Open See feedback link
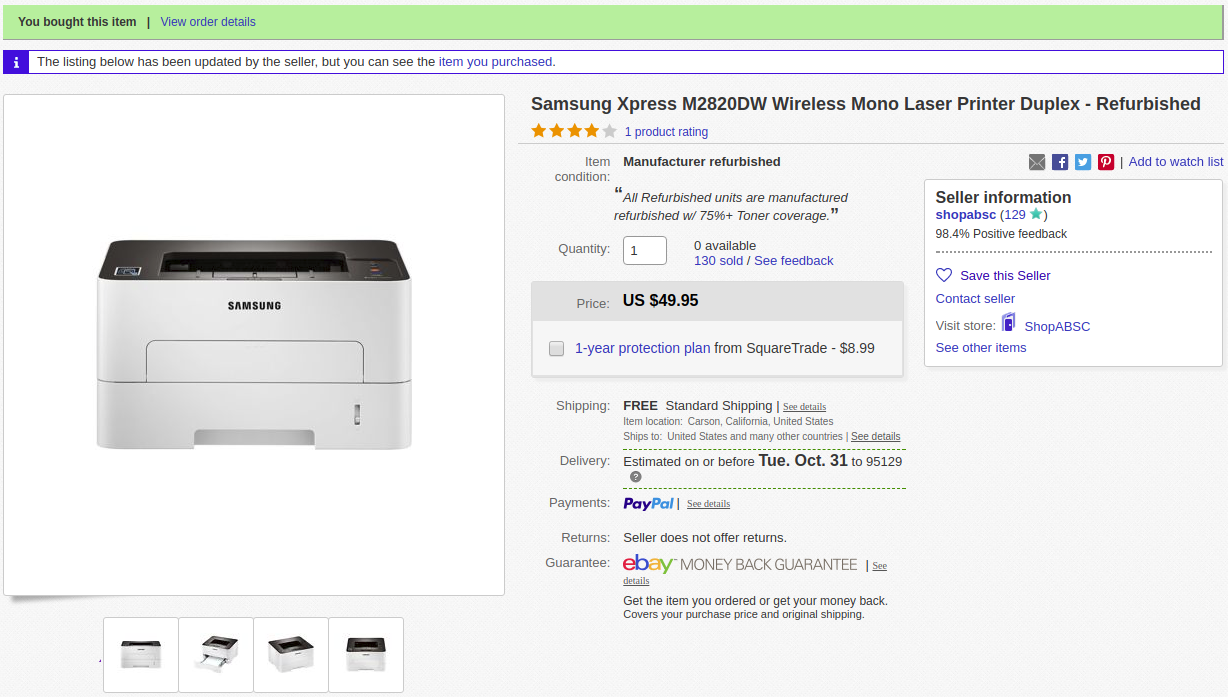The width and height of the screenshot is (1228, 697). pyautogui.click(x=794, y=261)
